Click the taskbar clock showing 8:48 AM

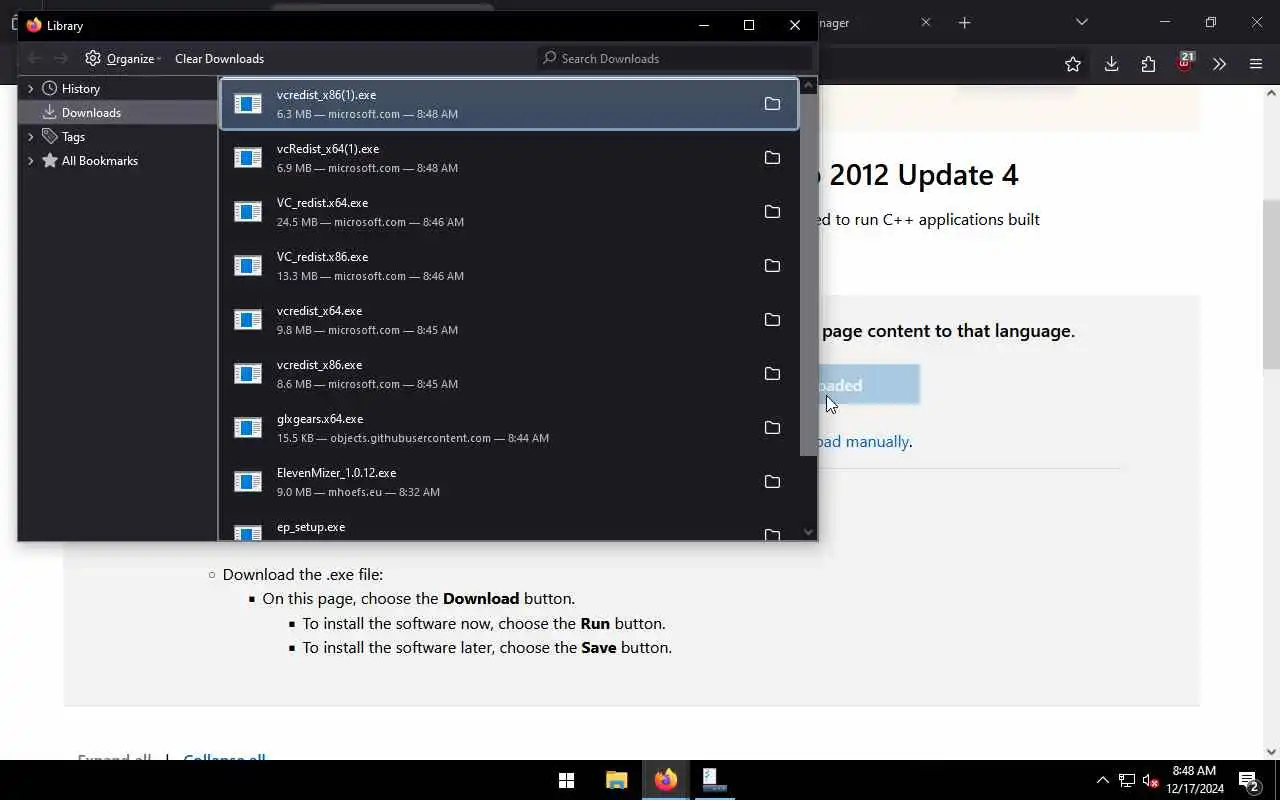point(1194,780)
